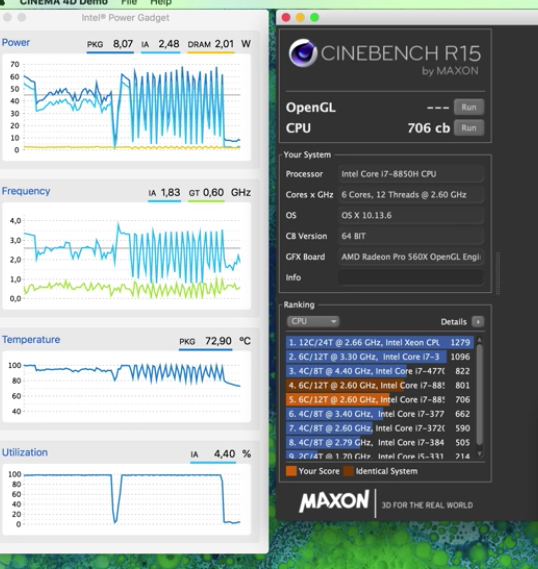
Task: Click the IA frequency value 1,83
Action: [x=170, y=192]
